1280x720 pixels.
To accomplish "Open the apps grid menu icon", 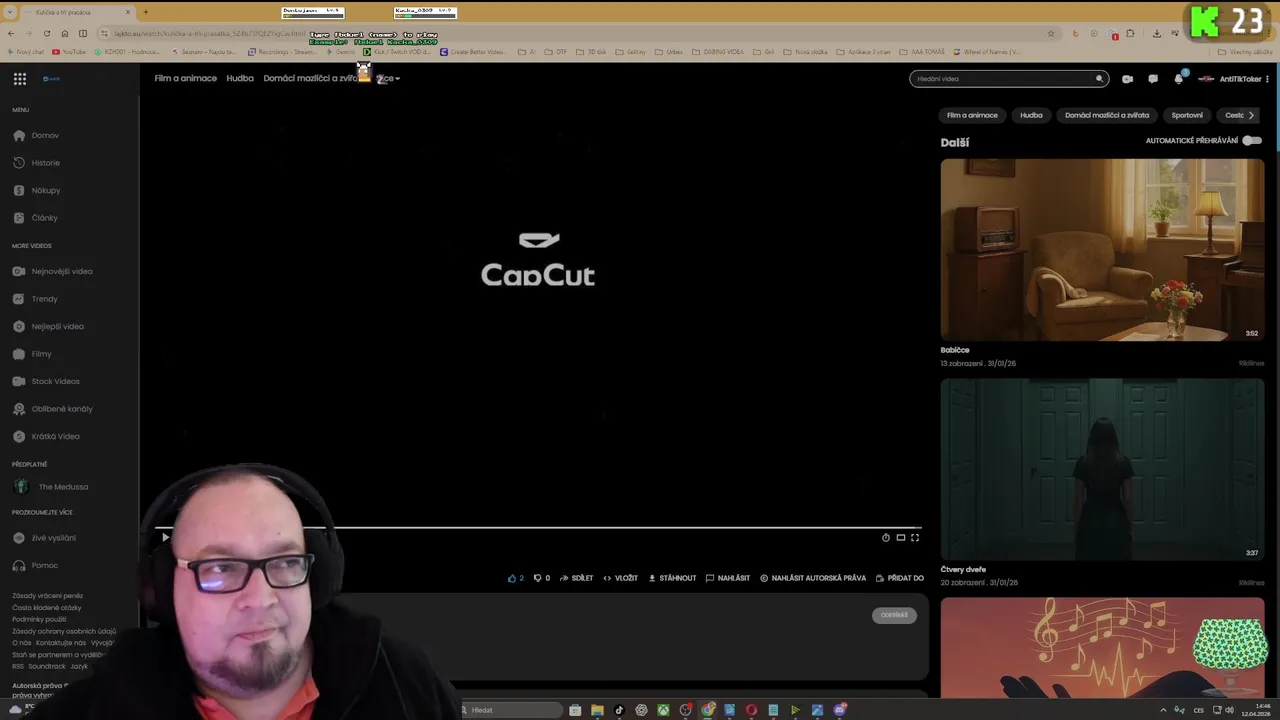I will pos(20,79).
